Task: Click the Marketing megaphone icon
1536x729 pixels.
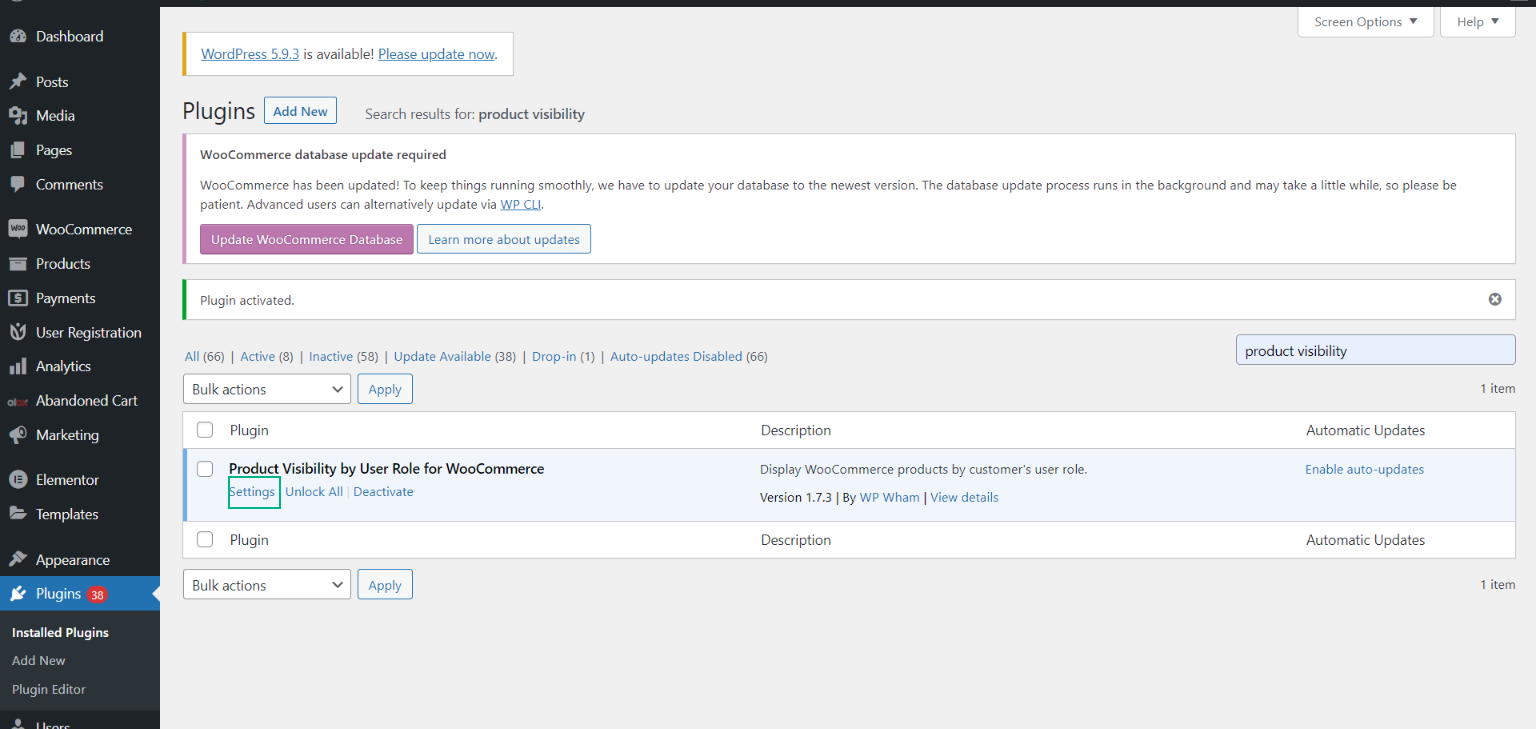Action: tap(20, 435)
